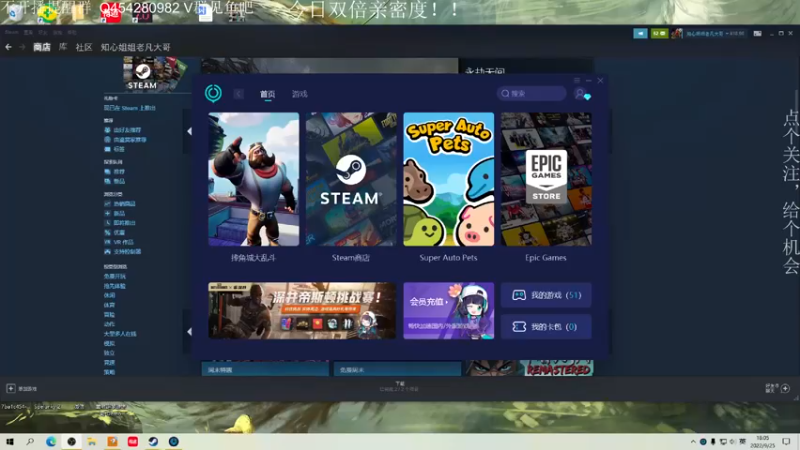Open 支持控制器 sidebar link

click(x=127, y=252)
